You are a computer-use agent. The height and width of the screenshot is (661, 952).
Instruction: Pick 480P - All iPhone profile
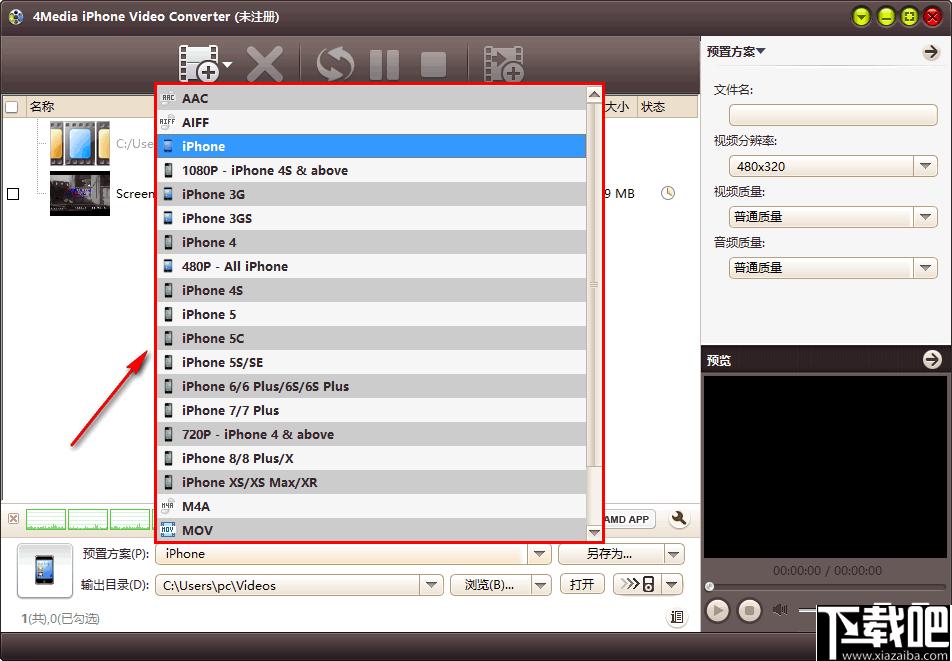(372, 266)
